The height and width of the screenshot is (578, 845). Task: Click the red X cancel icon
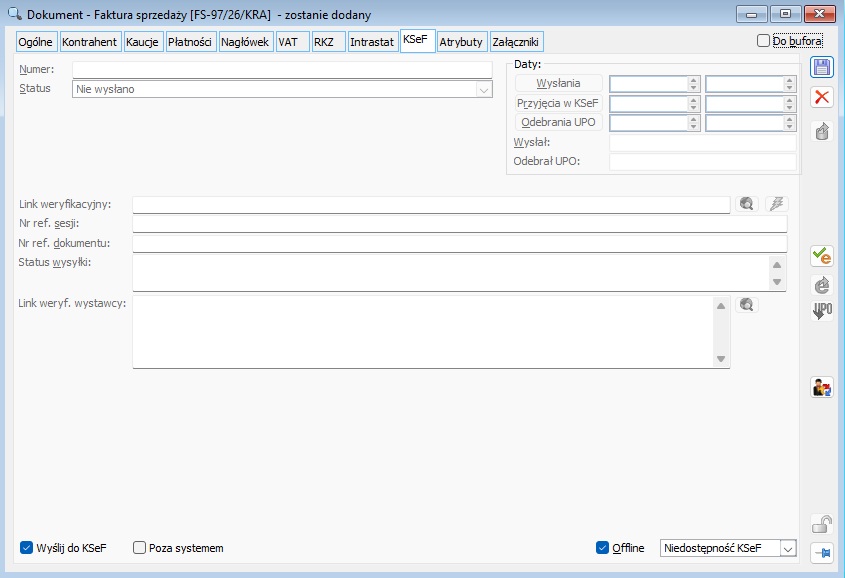[822, 98]
